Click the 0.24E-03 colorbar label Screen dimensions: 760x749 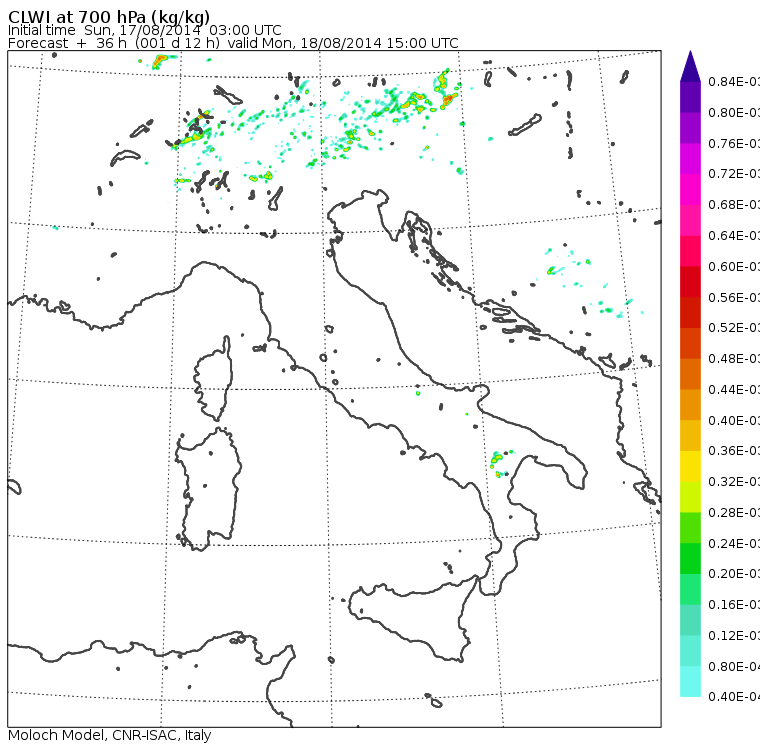pyautogui.click(x=734, y=543)
